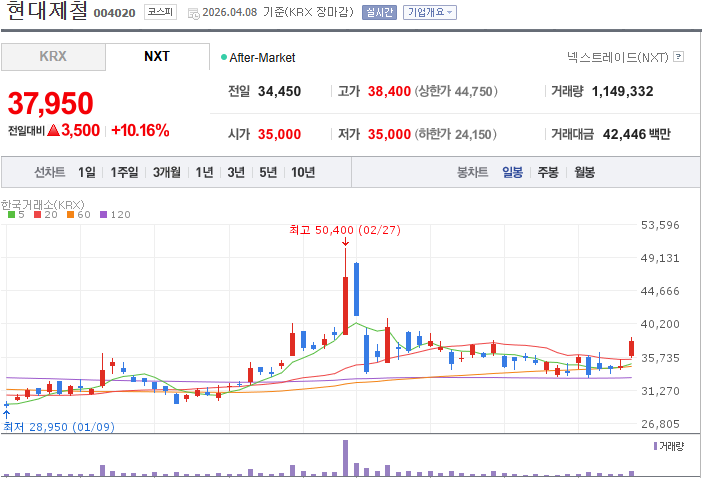Screen dimensions: 702x478
Task: Show the 5년 line chart
Action: [x=268, y=172]
